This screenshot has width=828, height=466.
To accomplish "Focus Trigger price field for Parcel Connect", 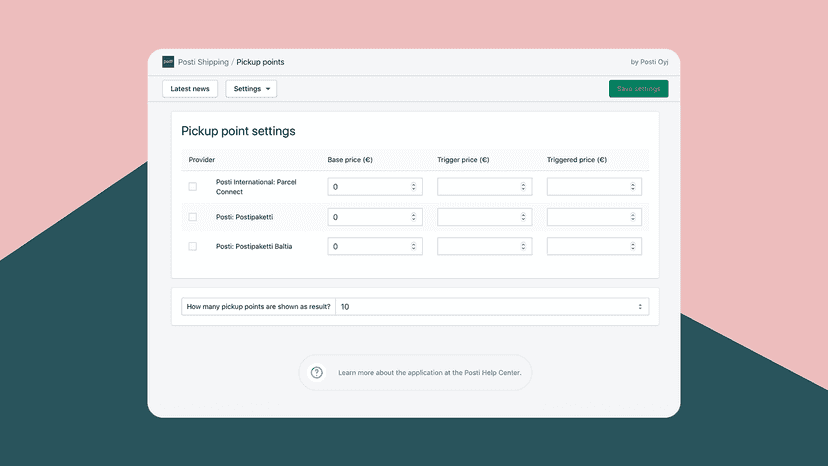I will click(485, 187).
